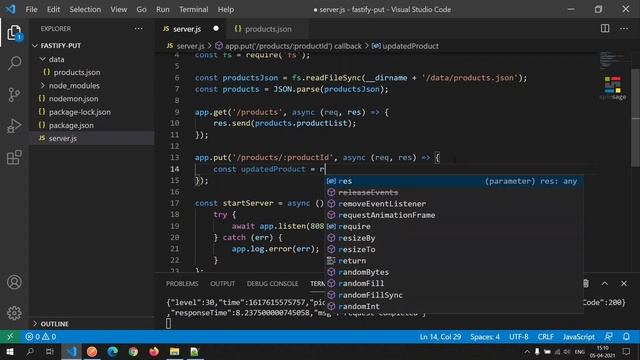Collapse the data folder
The width and height of the screenshot is (640, 360).
[x=42, y=59]
